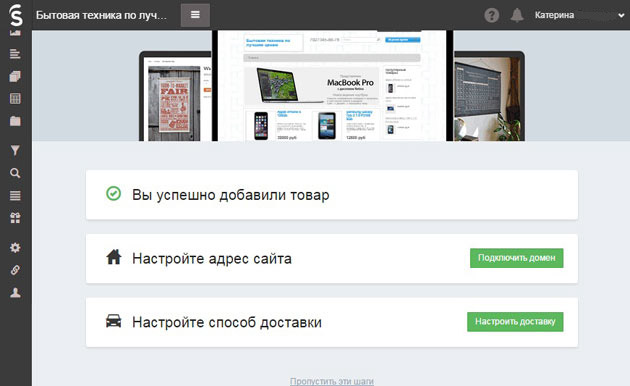Open the gear settings sidebar icon
The width and height of the screenshot is (630, 386).
[15, 247]
